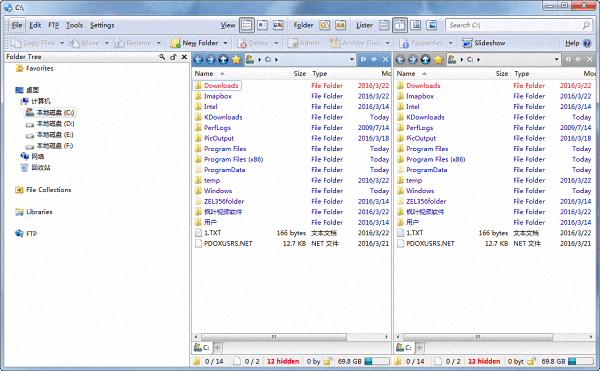Switch to Details view mode icon
Image resolution: width=600 pixels, height=371 pixels.
(x=247, y=25)
